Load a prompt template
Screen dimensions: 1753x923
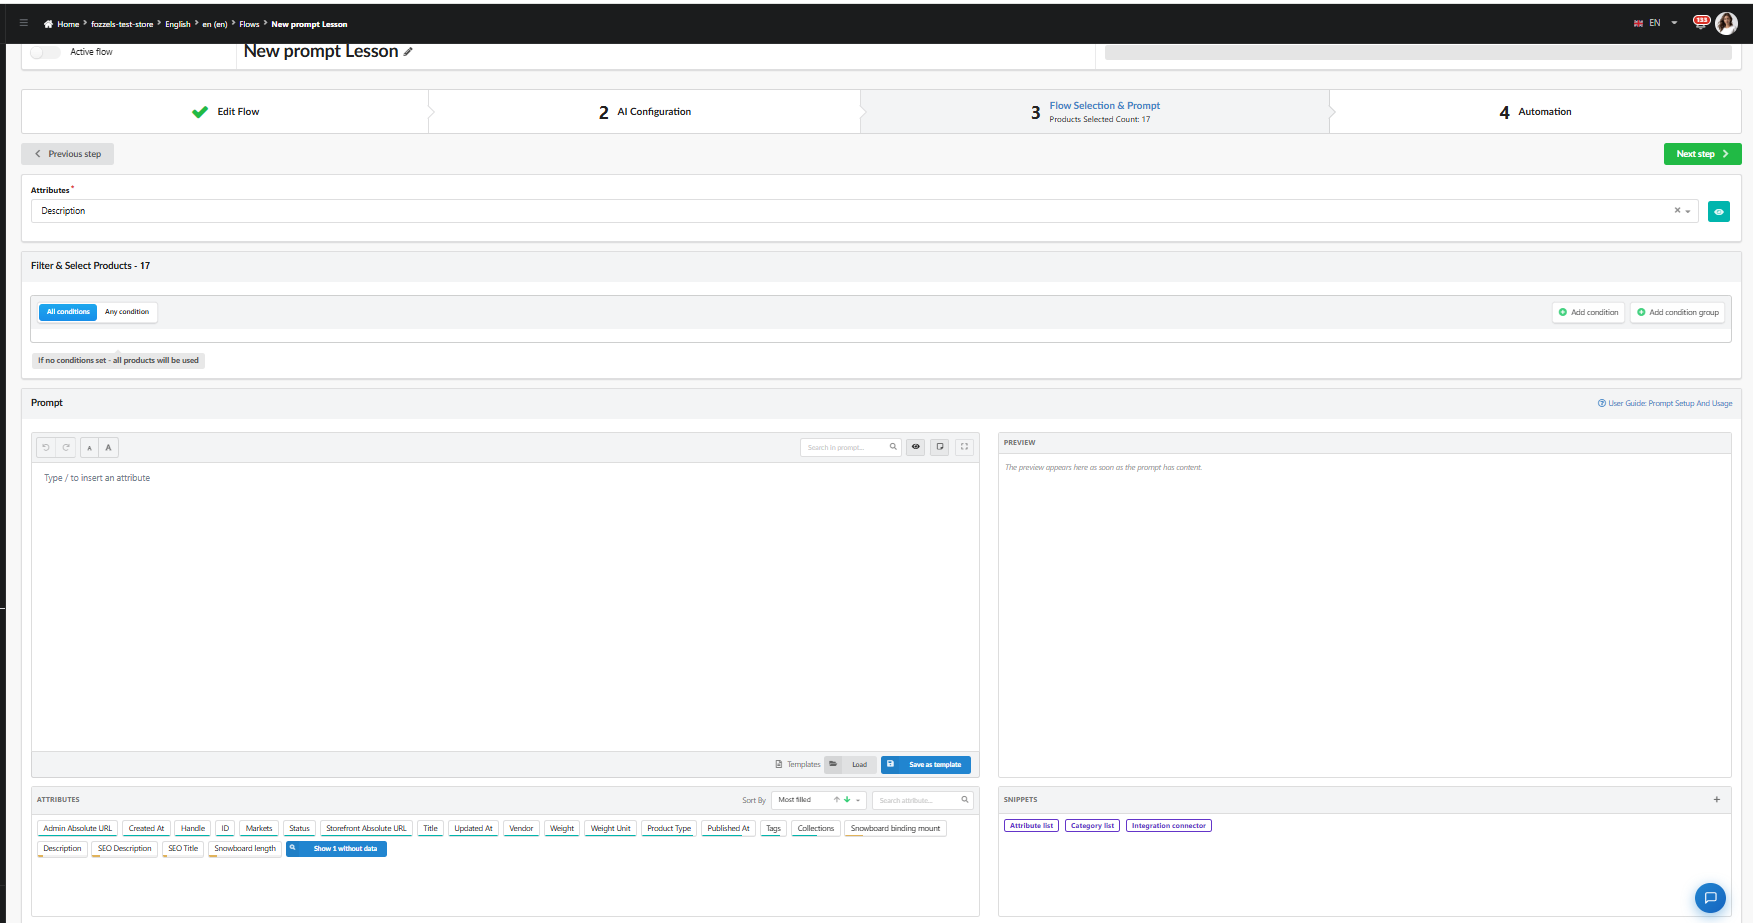coord(850,764)
